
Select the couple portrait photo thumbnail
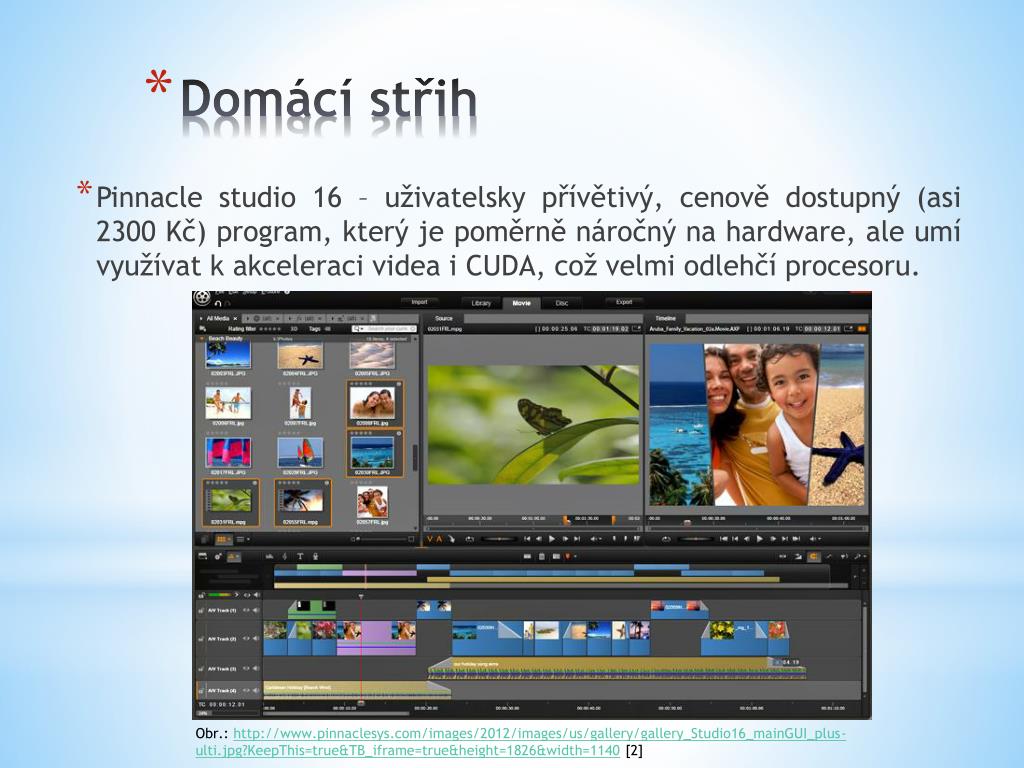pos(374,402)
